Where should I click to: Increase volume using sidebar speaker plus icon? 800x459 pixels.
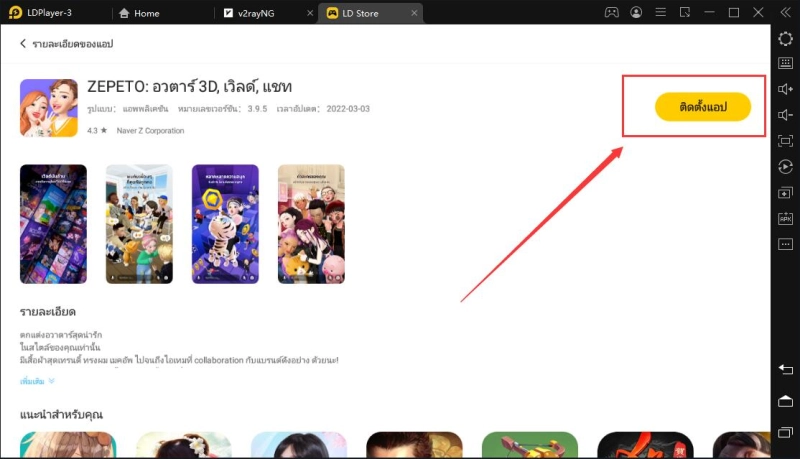pos(785,89)
